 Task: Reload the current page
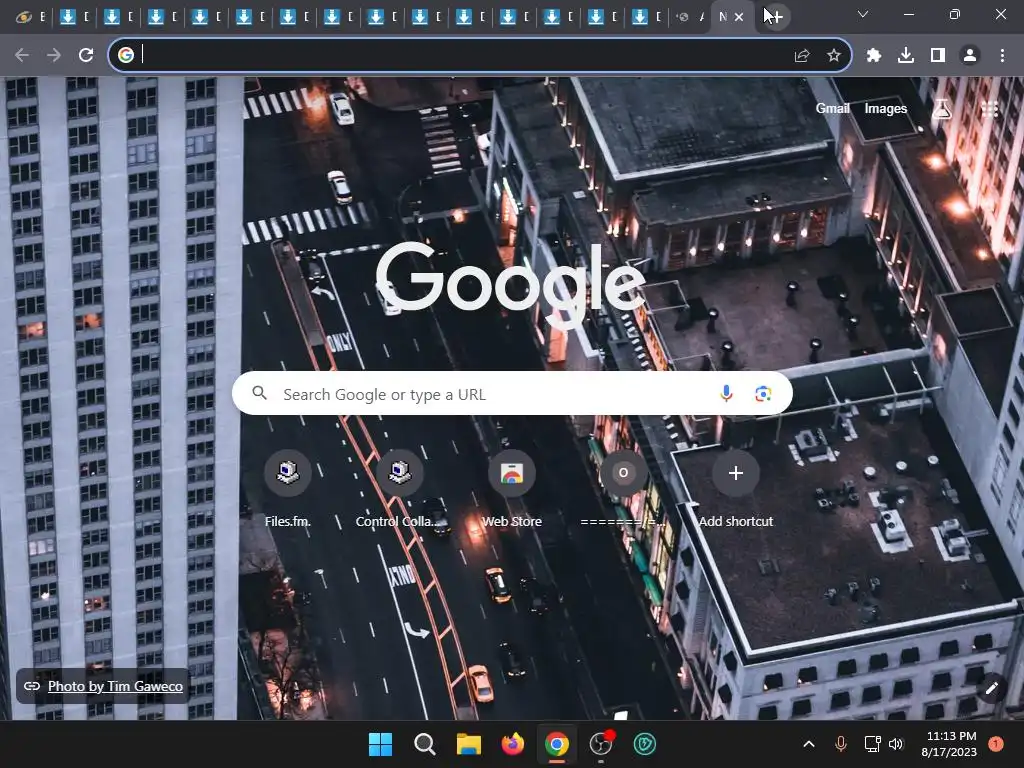(86, 56)
